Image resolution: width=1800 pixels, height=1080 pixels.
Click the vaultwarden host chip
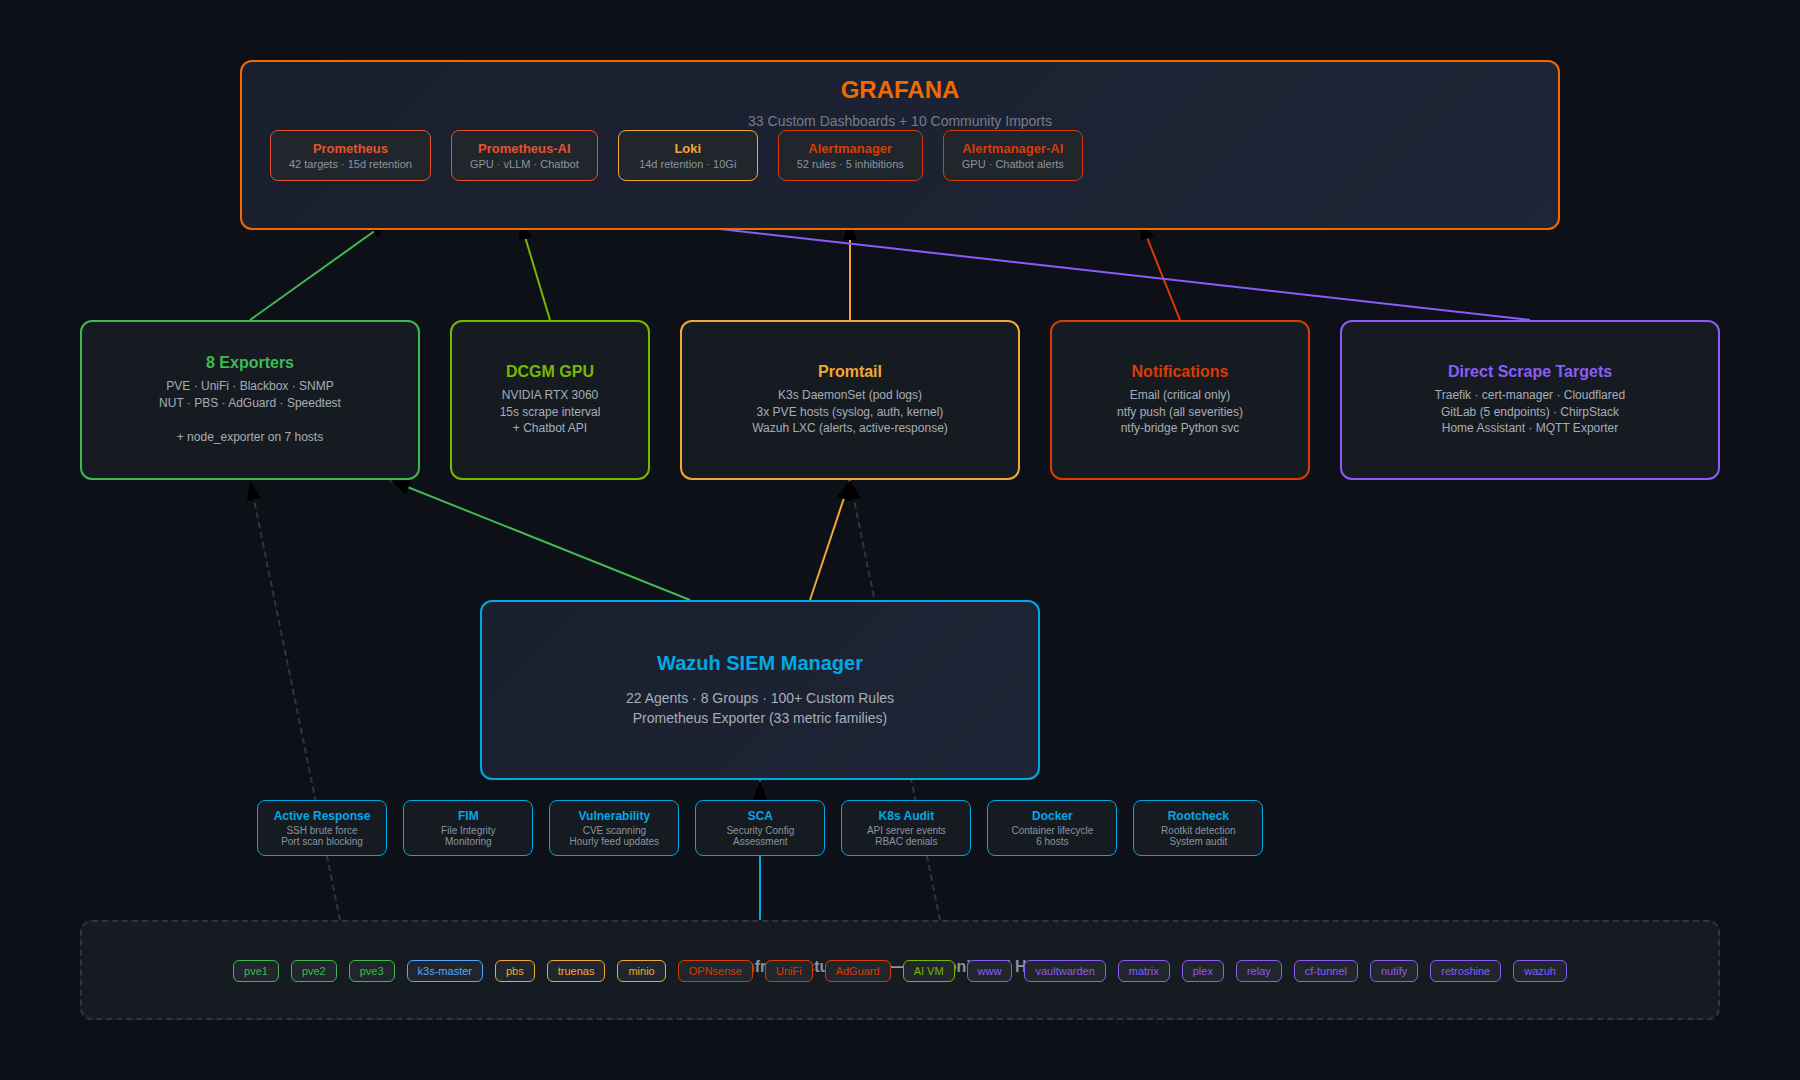point(1064,971)
